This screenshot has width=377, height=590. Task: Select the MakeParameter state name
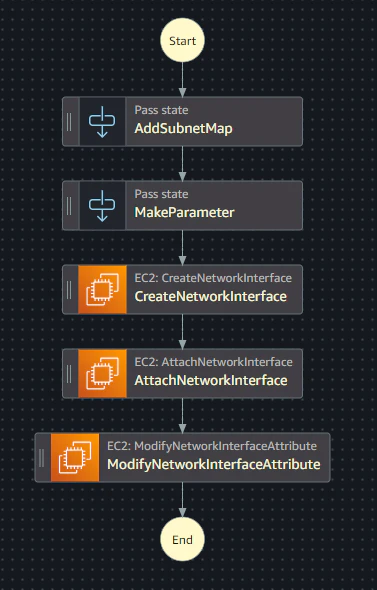coord(184,213)
